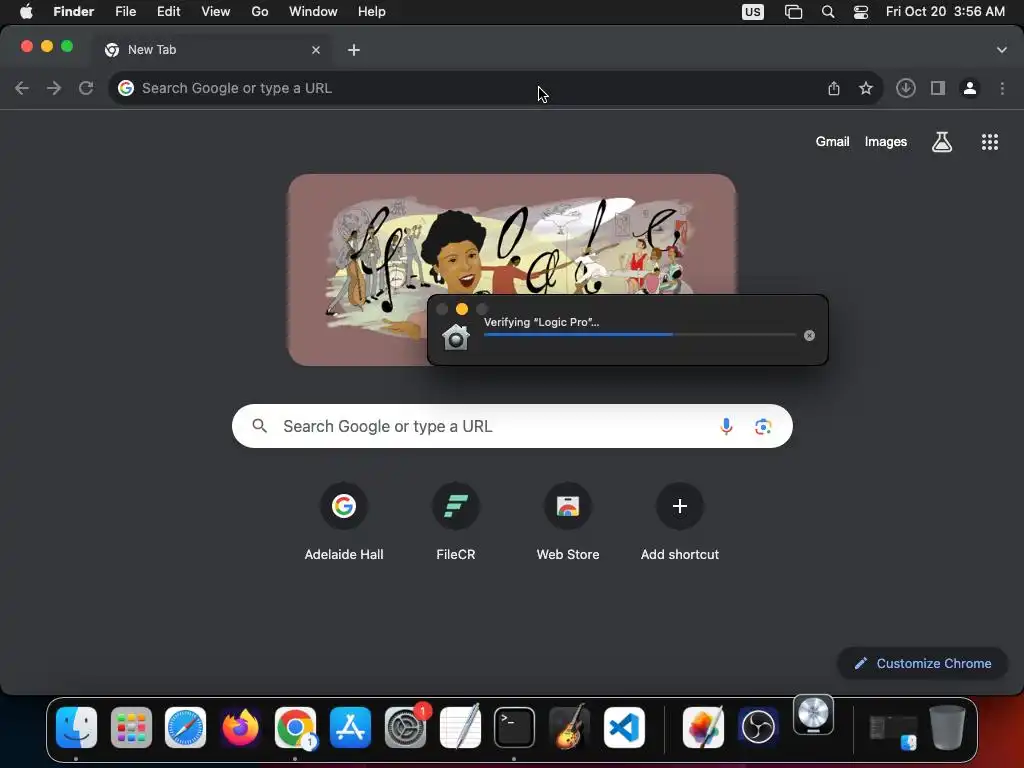Open Search Labs flask icon
Viewport: 1024px width, 768px height.
942,142
